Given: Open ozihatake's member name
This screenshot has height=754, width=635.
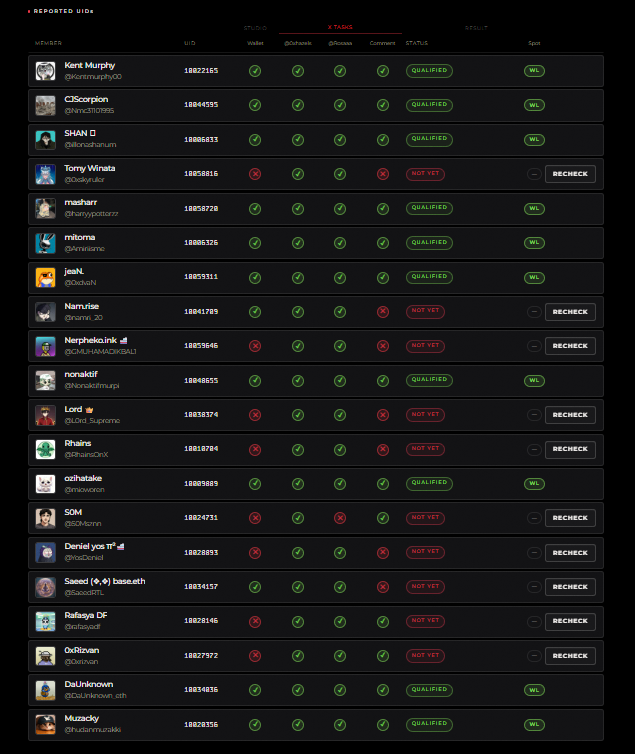Looking at the screenshot, I should tap(83, 478).
